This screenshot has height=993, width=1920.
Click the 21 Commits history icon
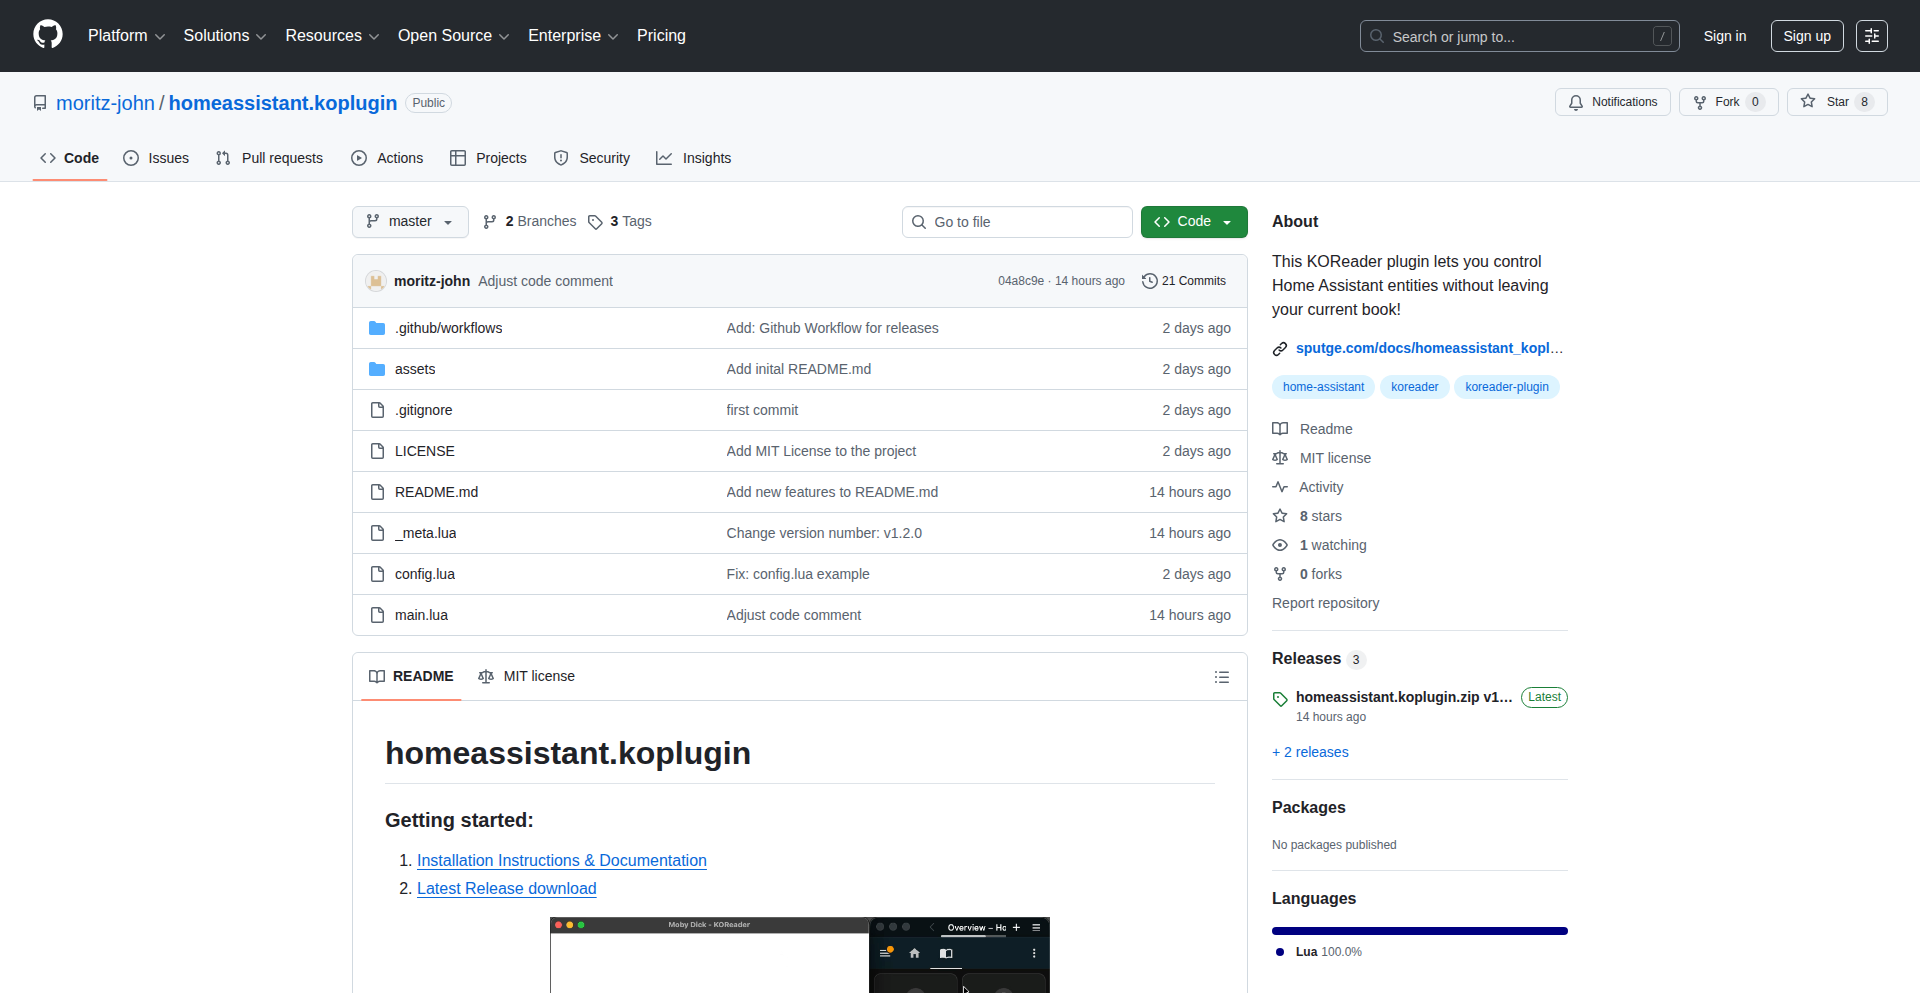pos(1150,281)
